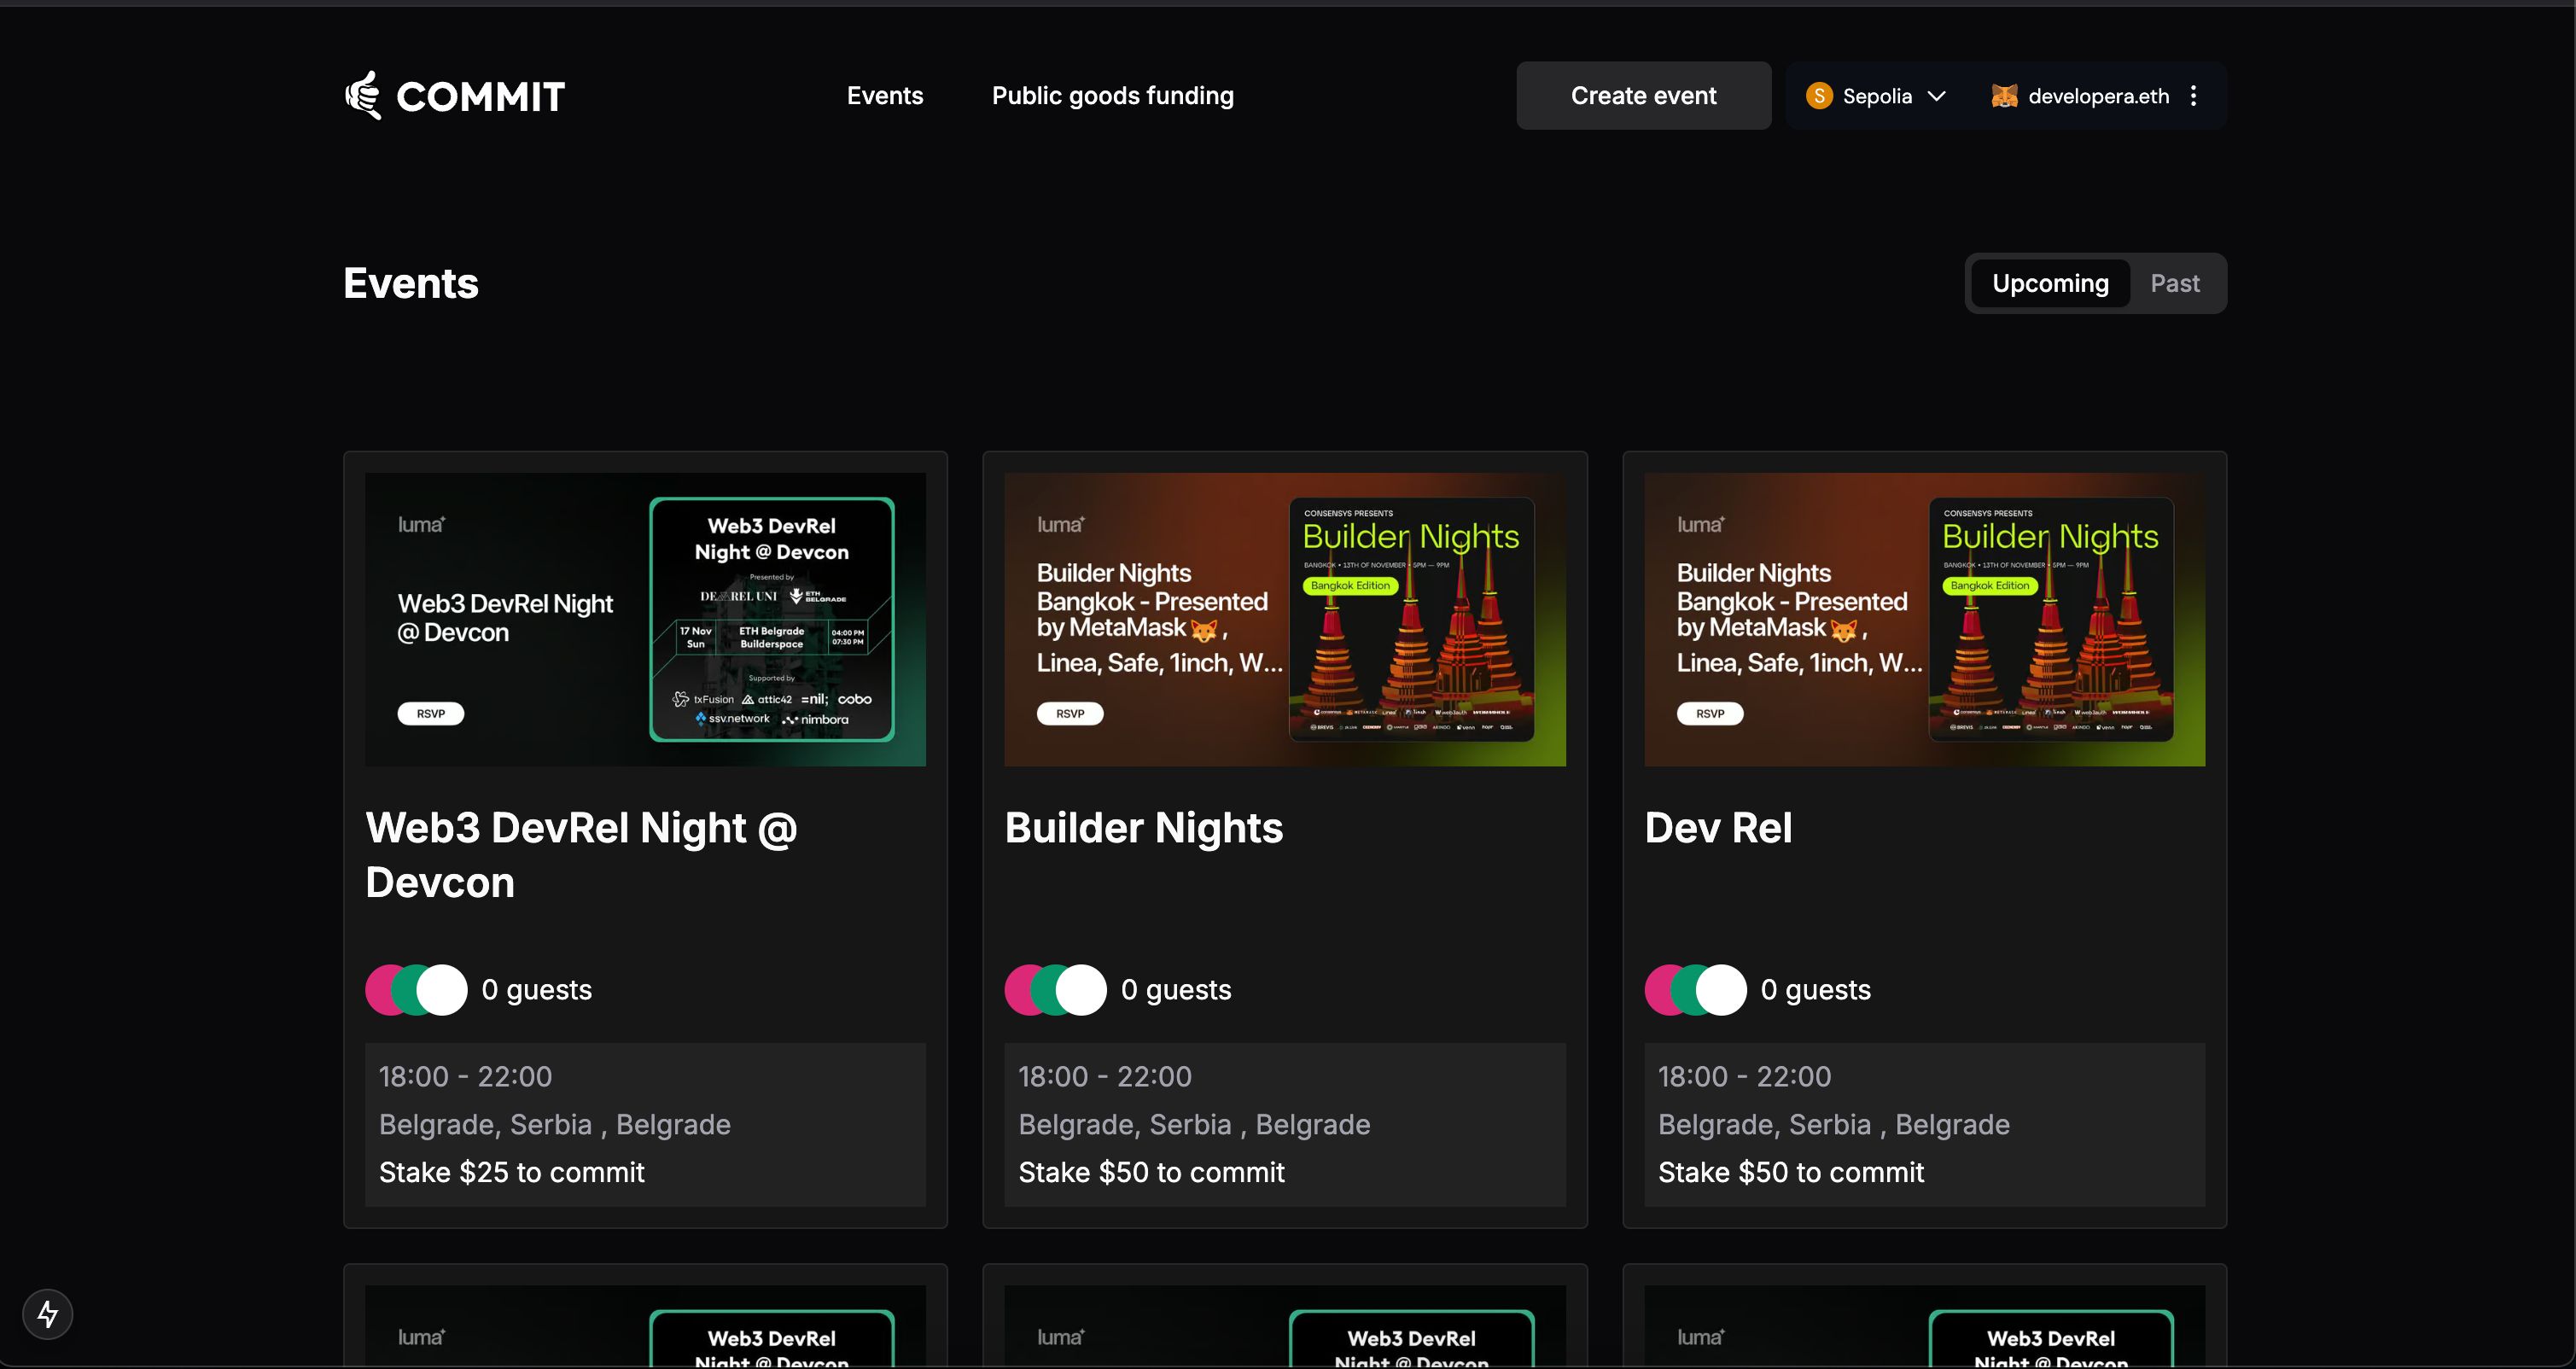Open the Builder Nights event title

coord(1144,828)
